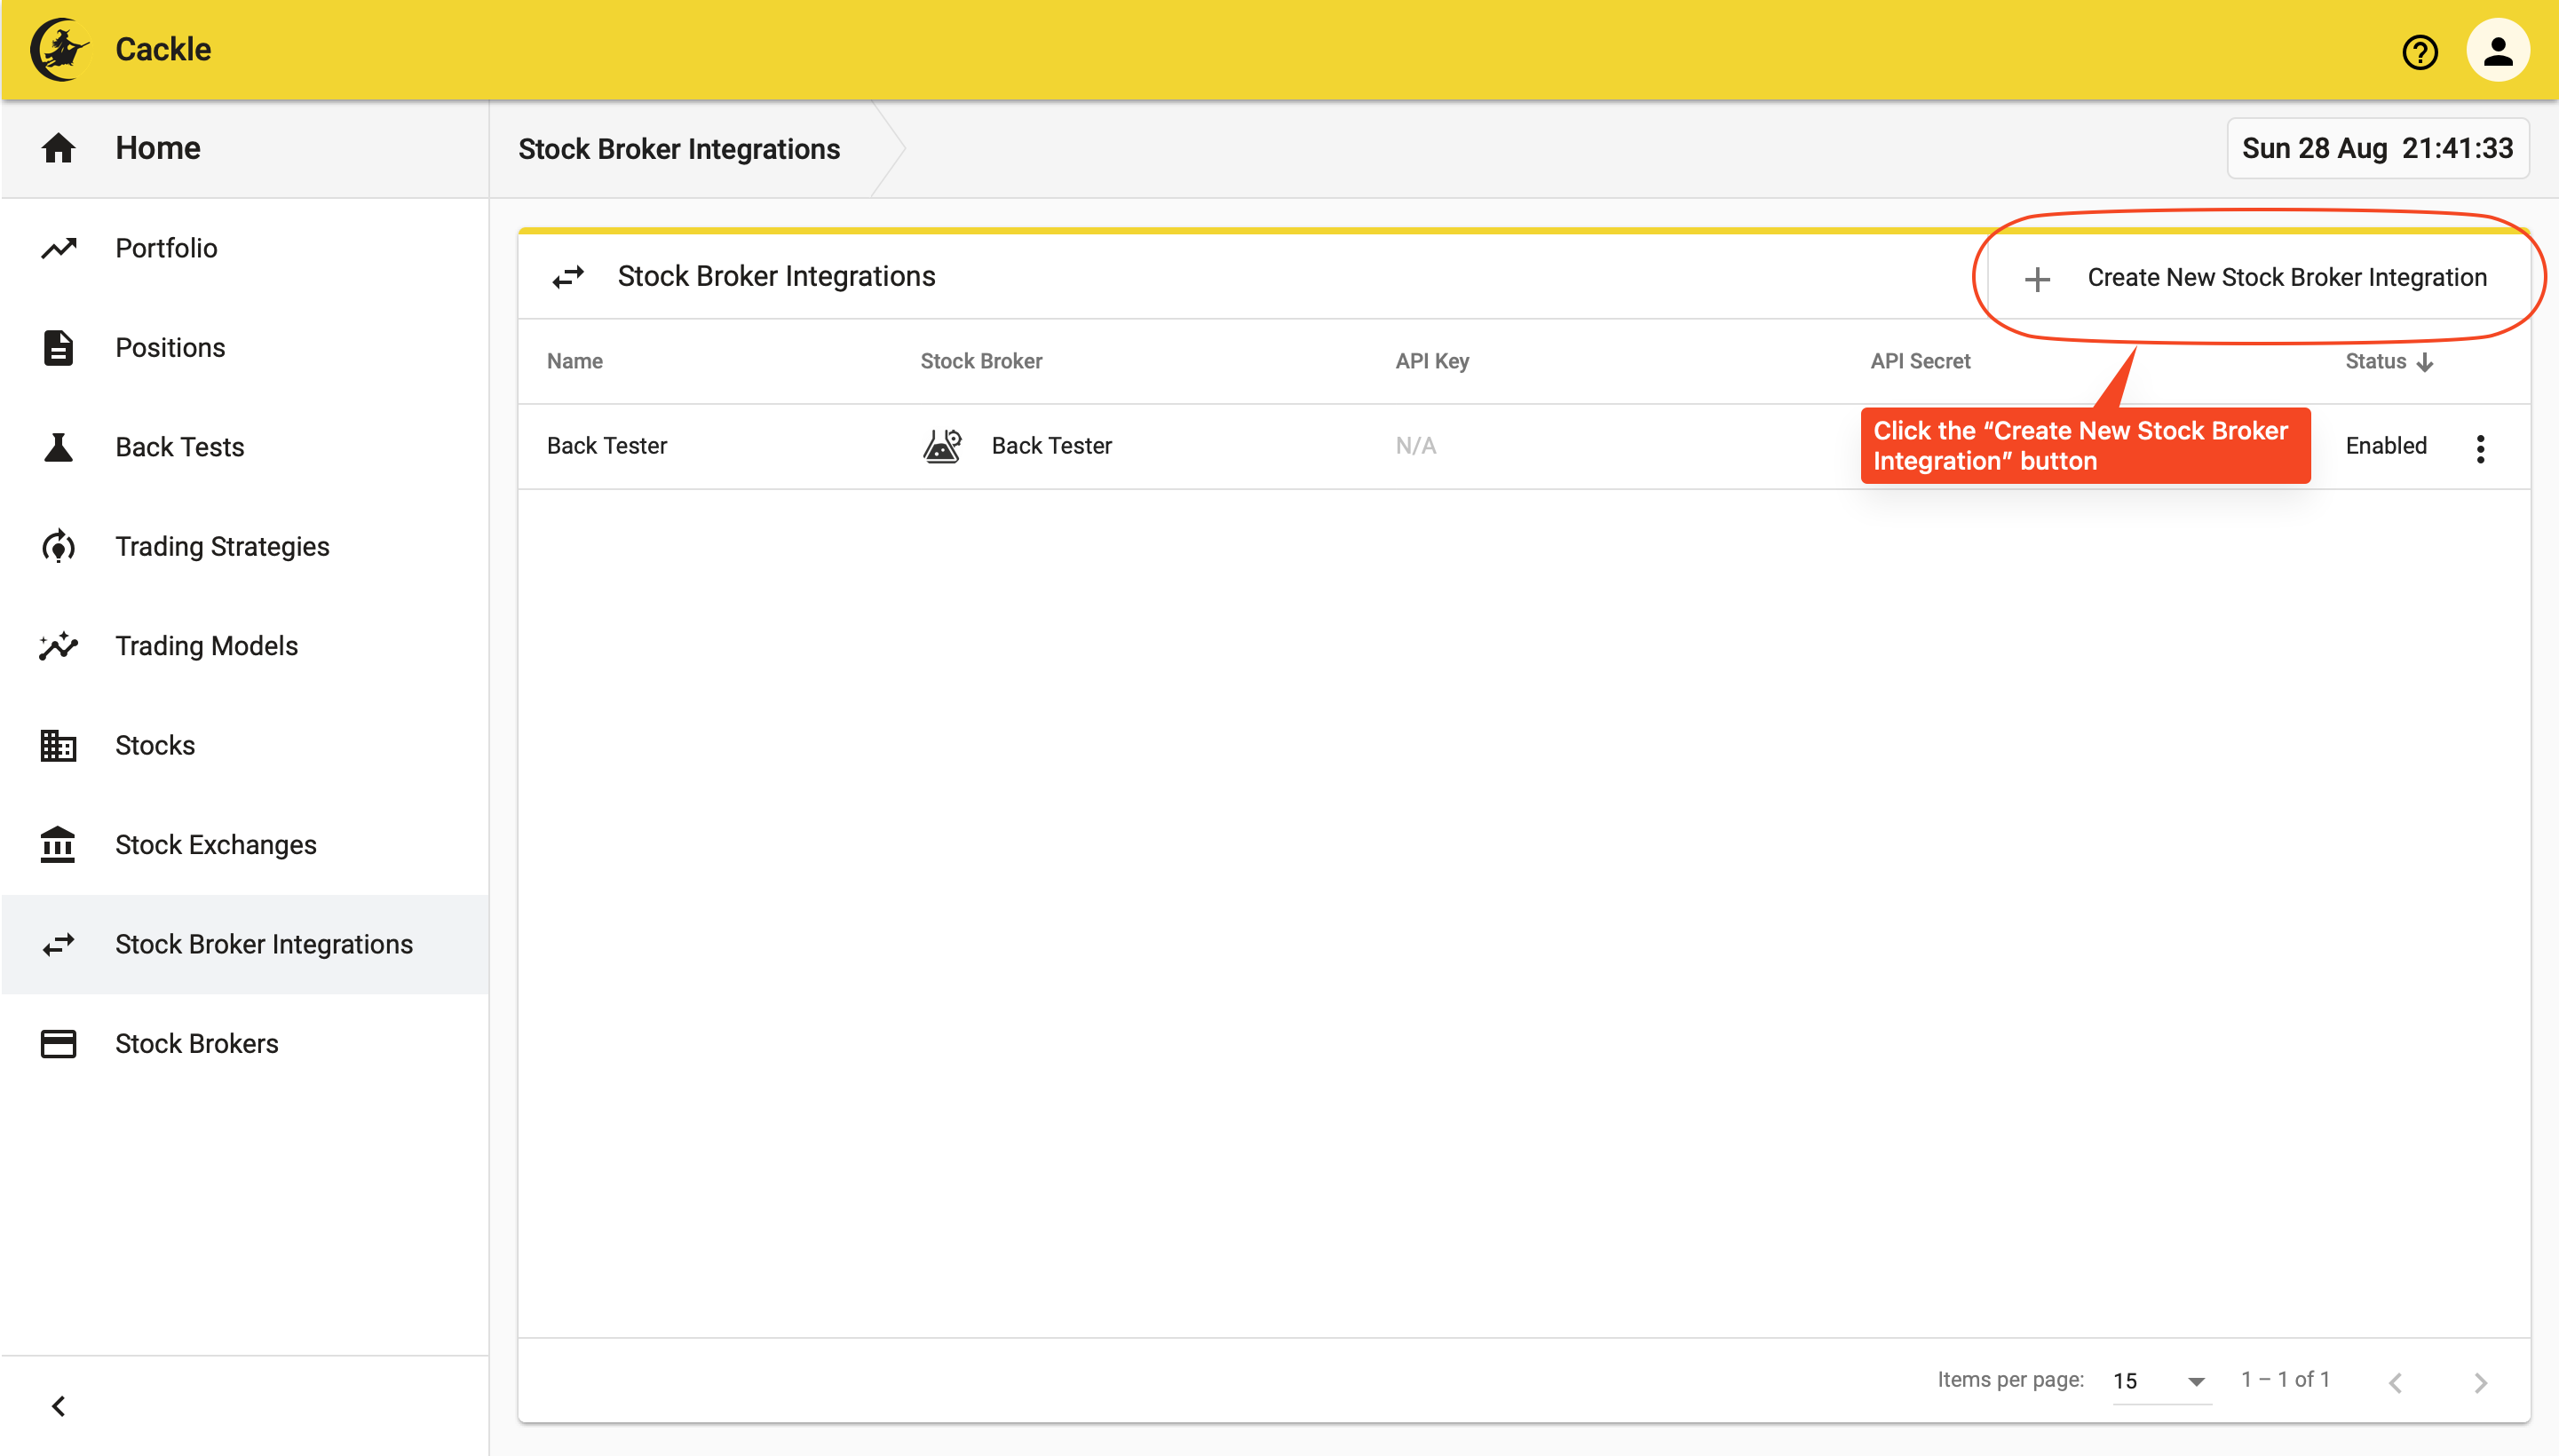
Task: Click the Stock Broker Integrations panel title
Action: [776, 276]
